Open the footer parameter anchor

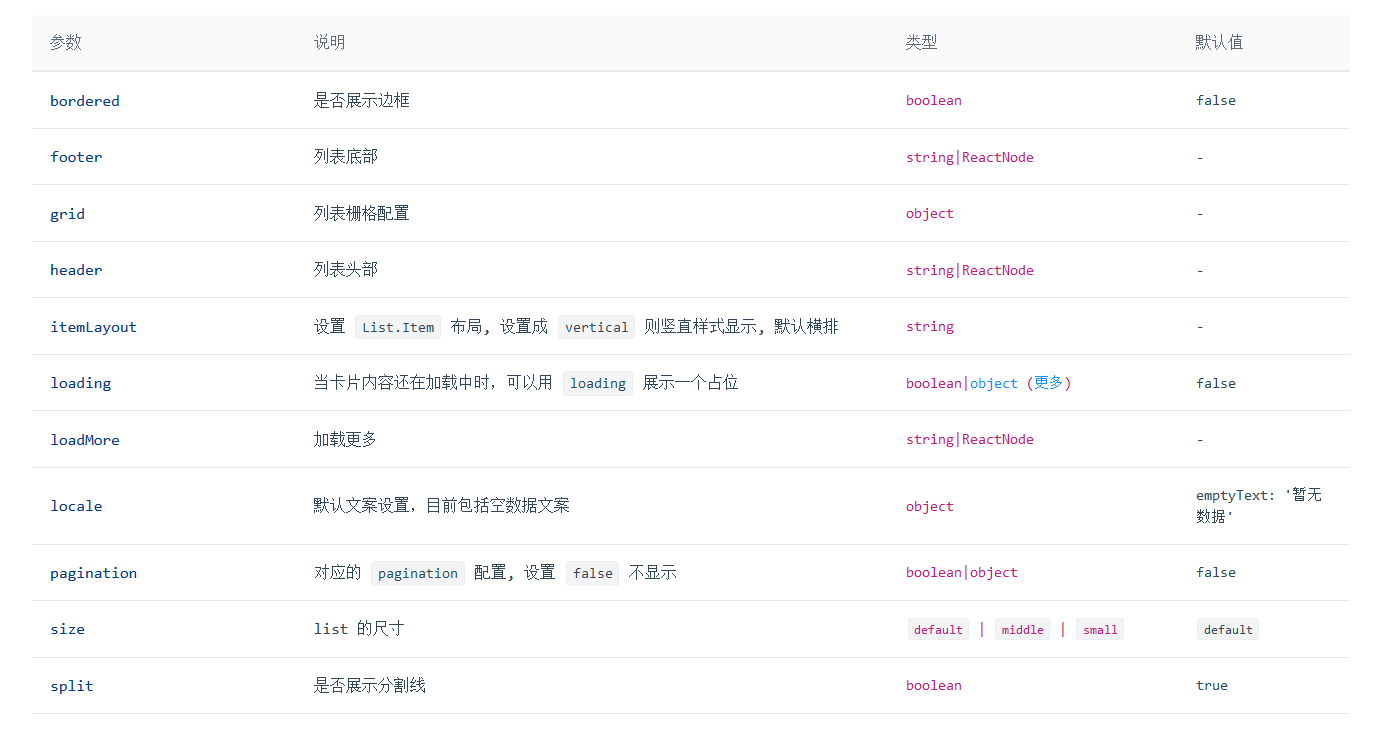point(76,157)
